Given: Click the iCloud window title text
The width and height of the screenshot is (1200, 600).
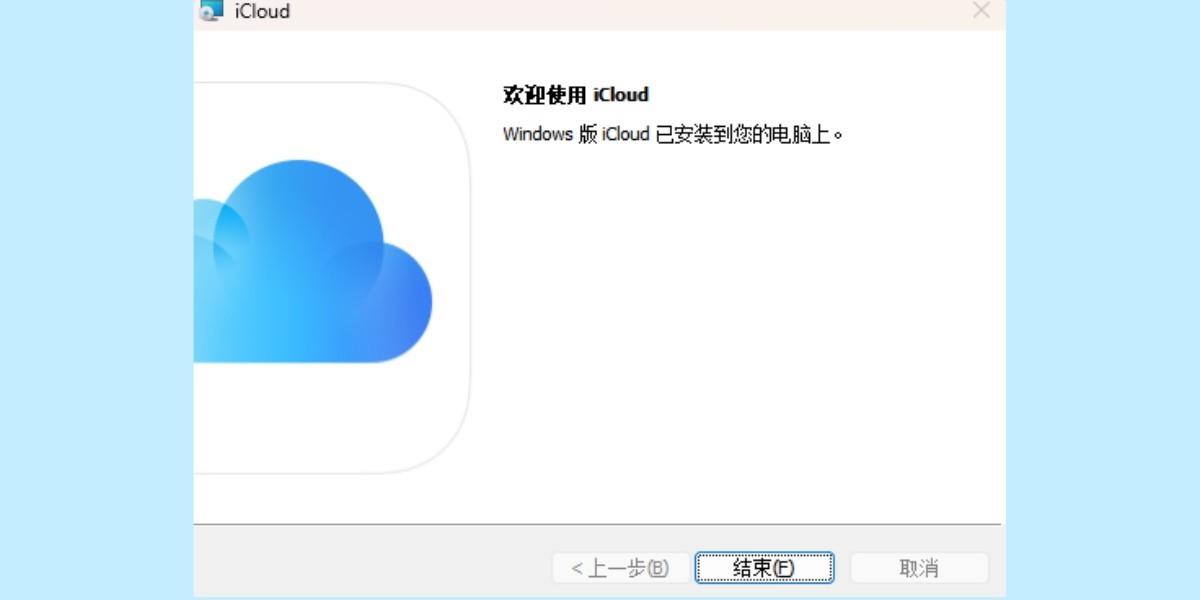Looking at the screenshot, I should pos(262,12).
